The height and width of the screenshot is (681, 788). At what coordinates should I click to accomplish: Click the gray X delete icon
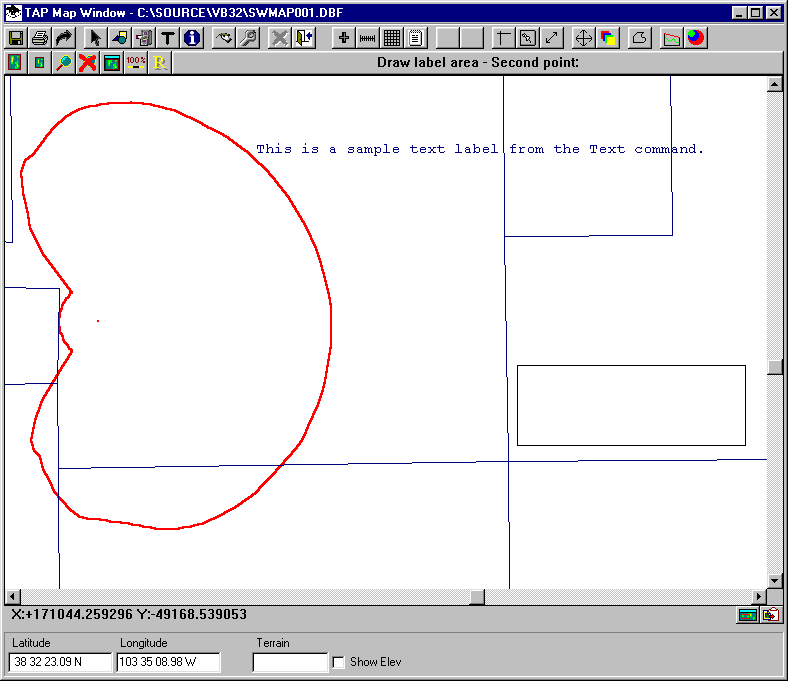[x=280, y=38]
